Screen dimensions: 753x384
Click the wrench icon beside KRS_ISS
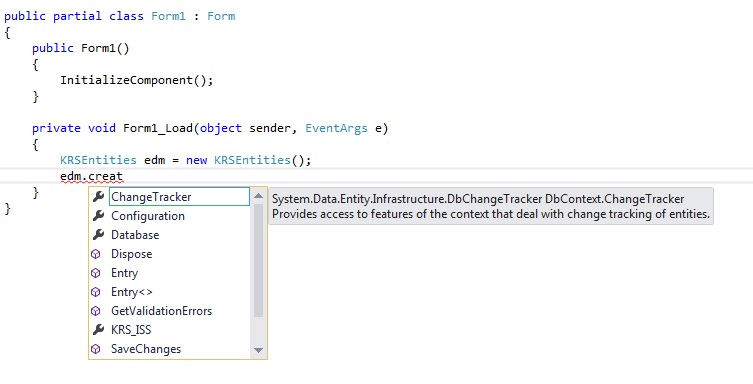(98, 330)
